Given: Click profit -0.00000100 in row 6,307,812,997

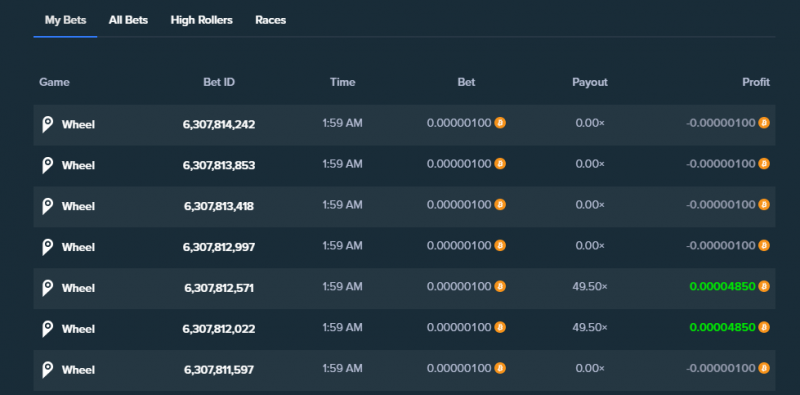Looking at the screenshot, I should click(x=720, y=245).
